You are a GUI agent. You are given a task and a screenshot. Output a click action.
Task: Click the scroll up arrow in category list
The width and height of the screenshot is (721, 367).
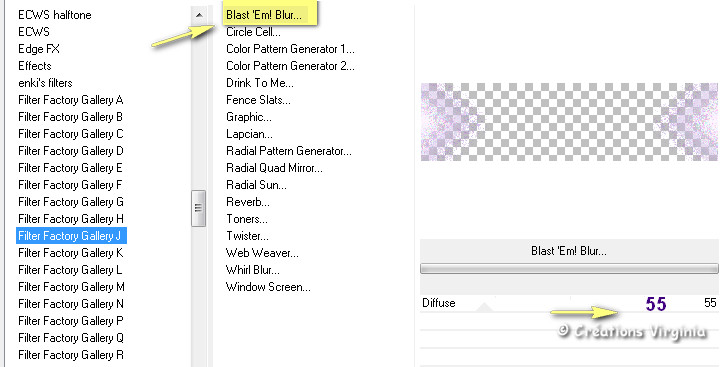pyautogui.click(x=199, y=15)
